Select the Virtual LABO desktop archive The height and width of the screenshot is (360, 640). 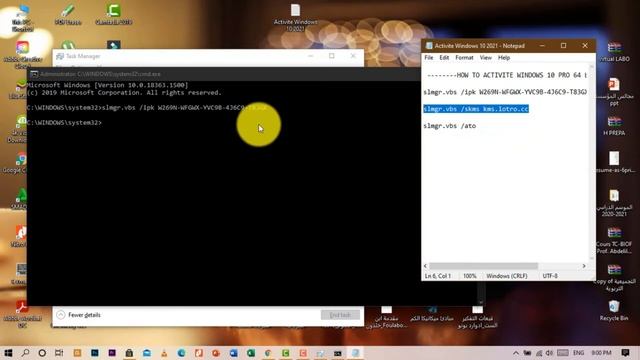(x=614, y=51)
